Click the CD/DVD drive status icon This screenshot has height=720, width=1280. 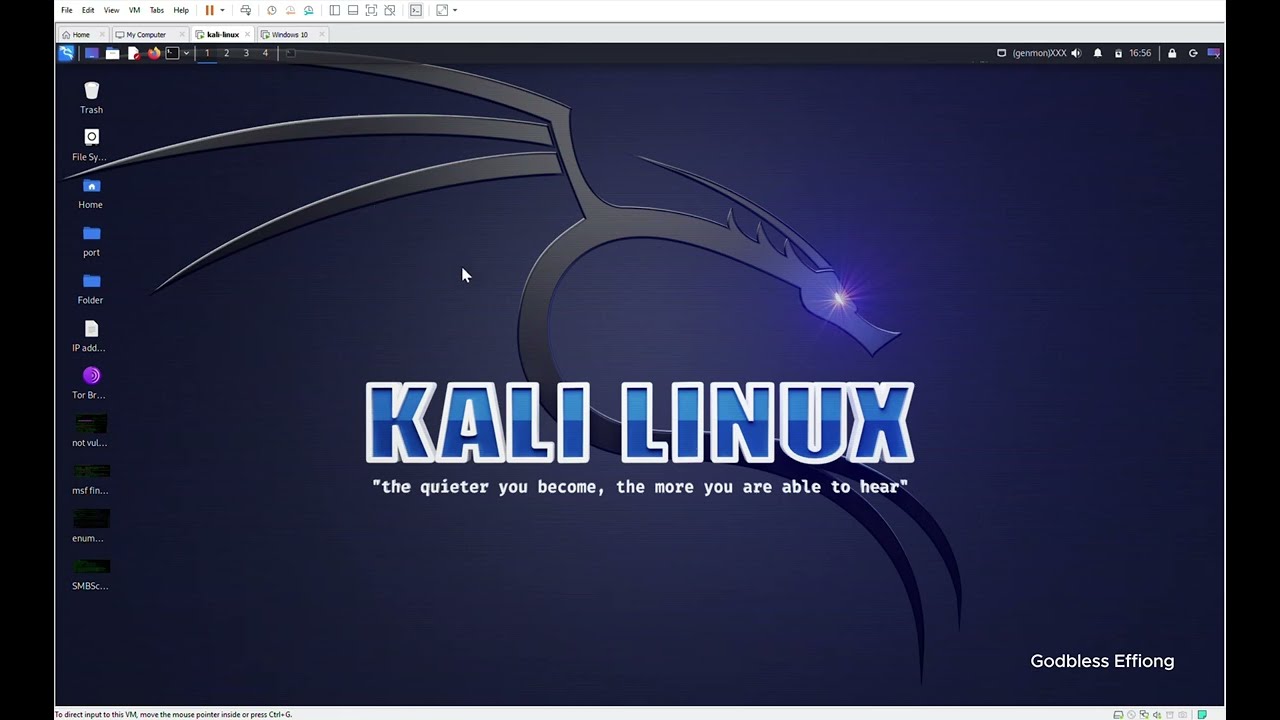(x=1131, y=715)
